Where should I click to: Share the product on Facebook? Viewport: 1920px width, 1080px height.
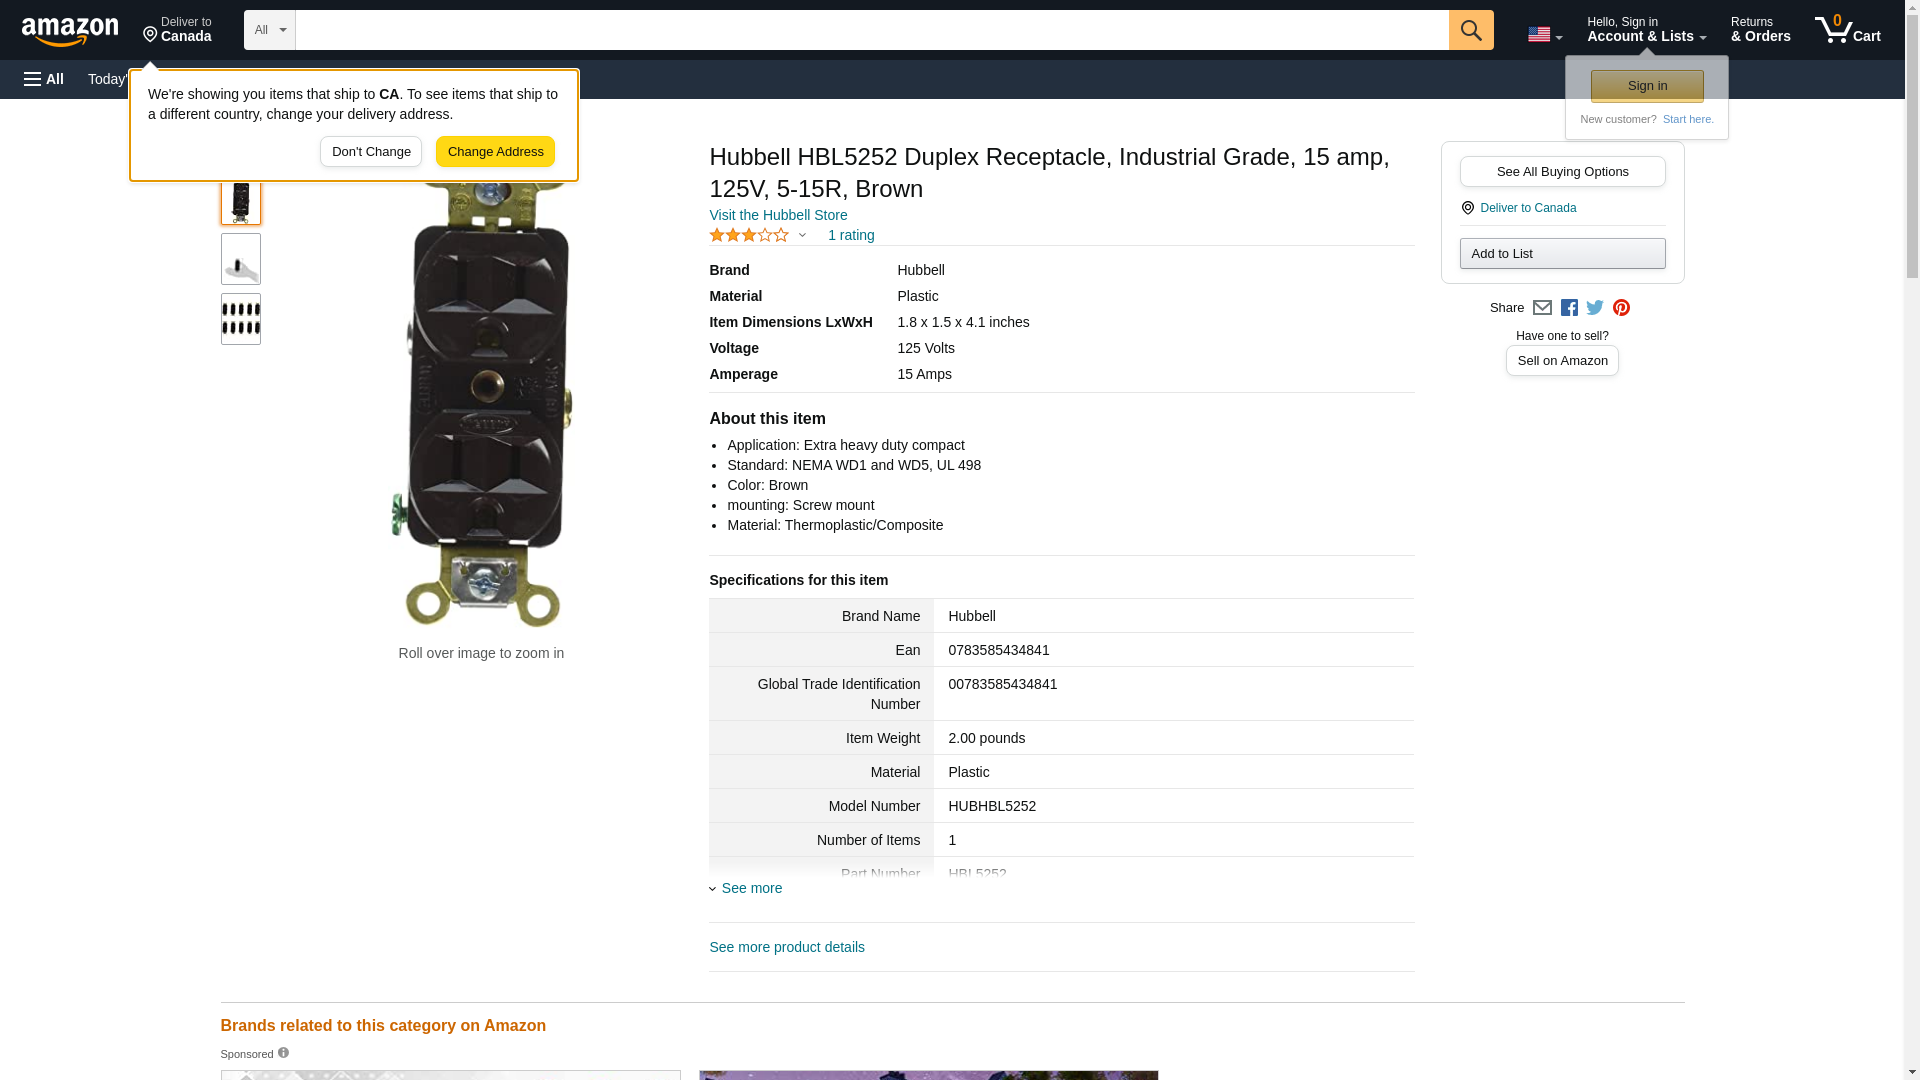[x=1569, y=308]
